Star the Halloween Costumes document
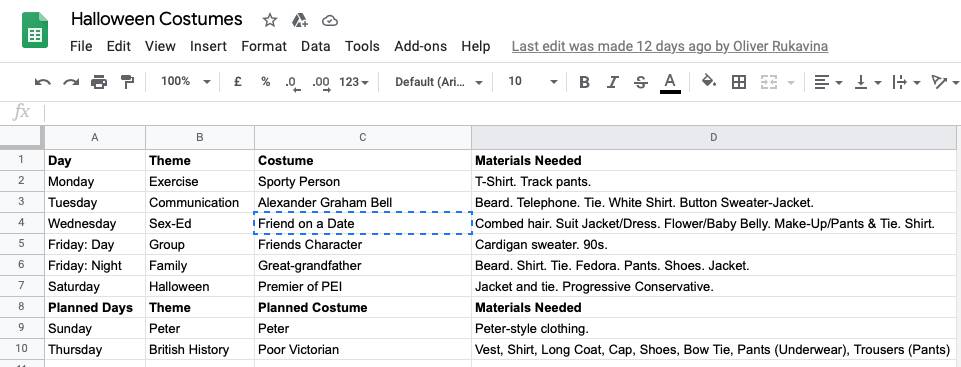 270,20
